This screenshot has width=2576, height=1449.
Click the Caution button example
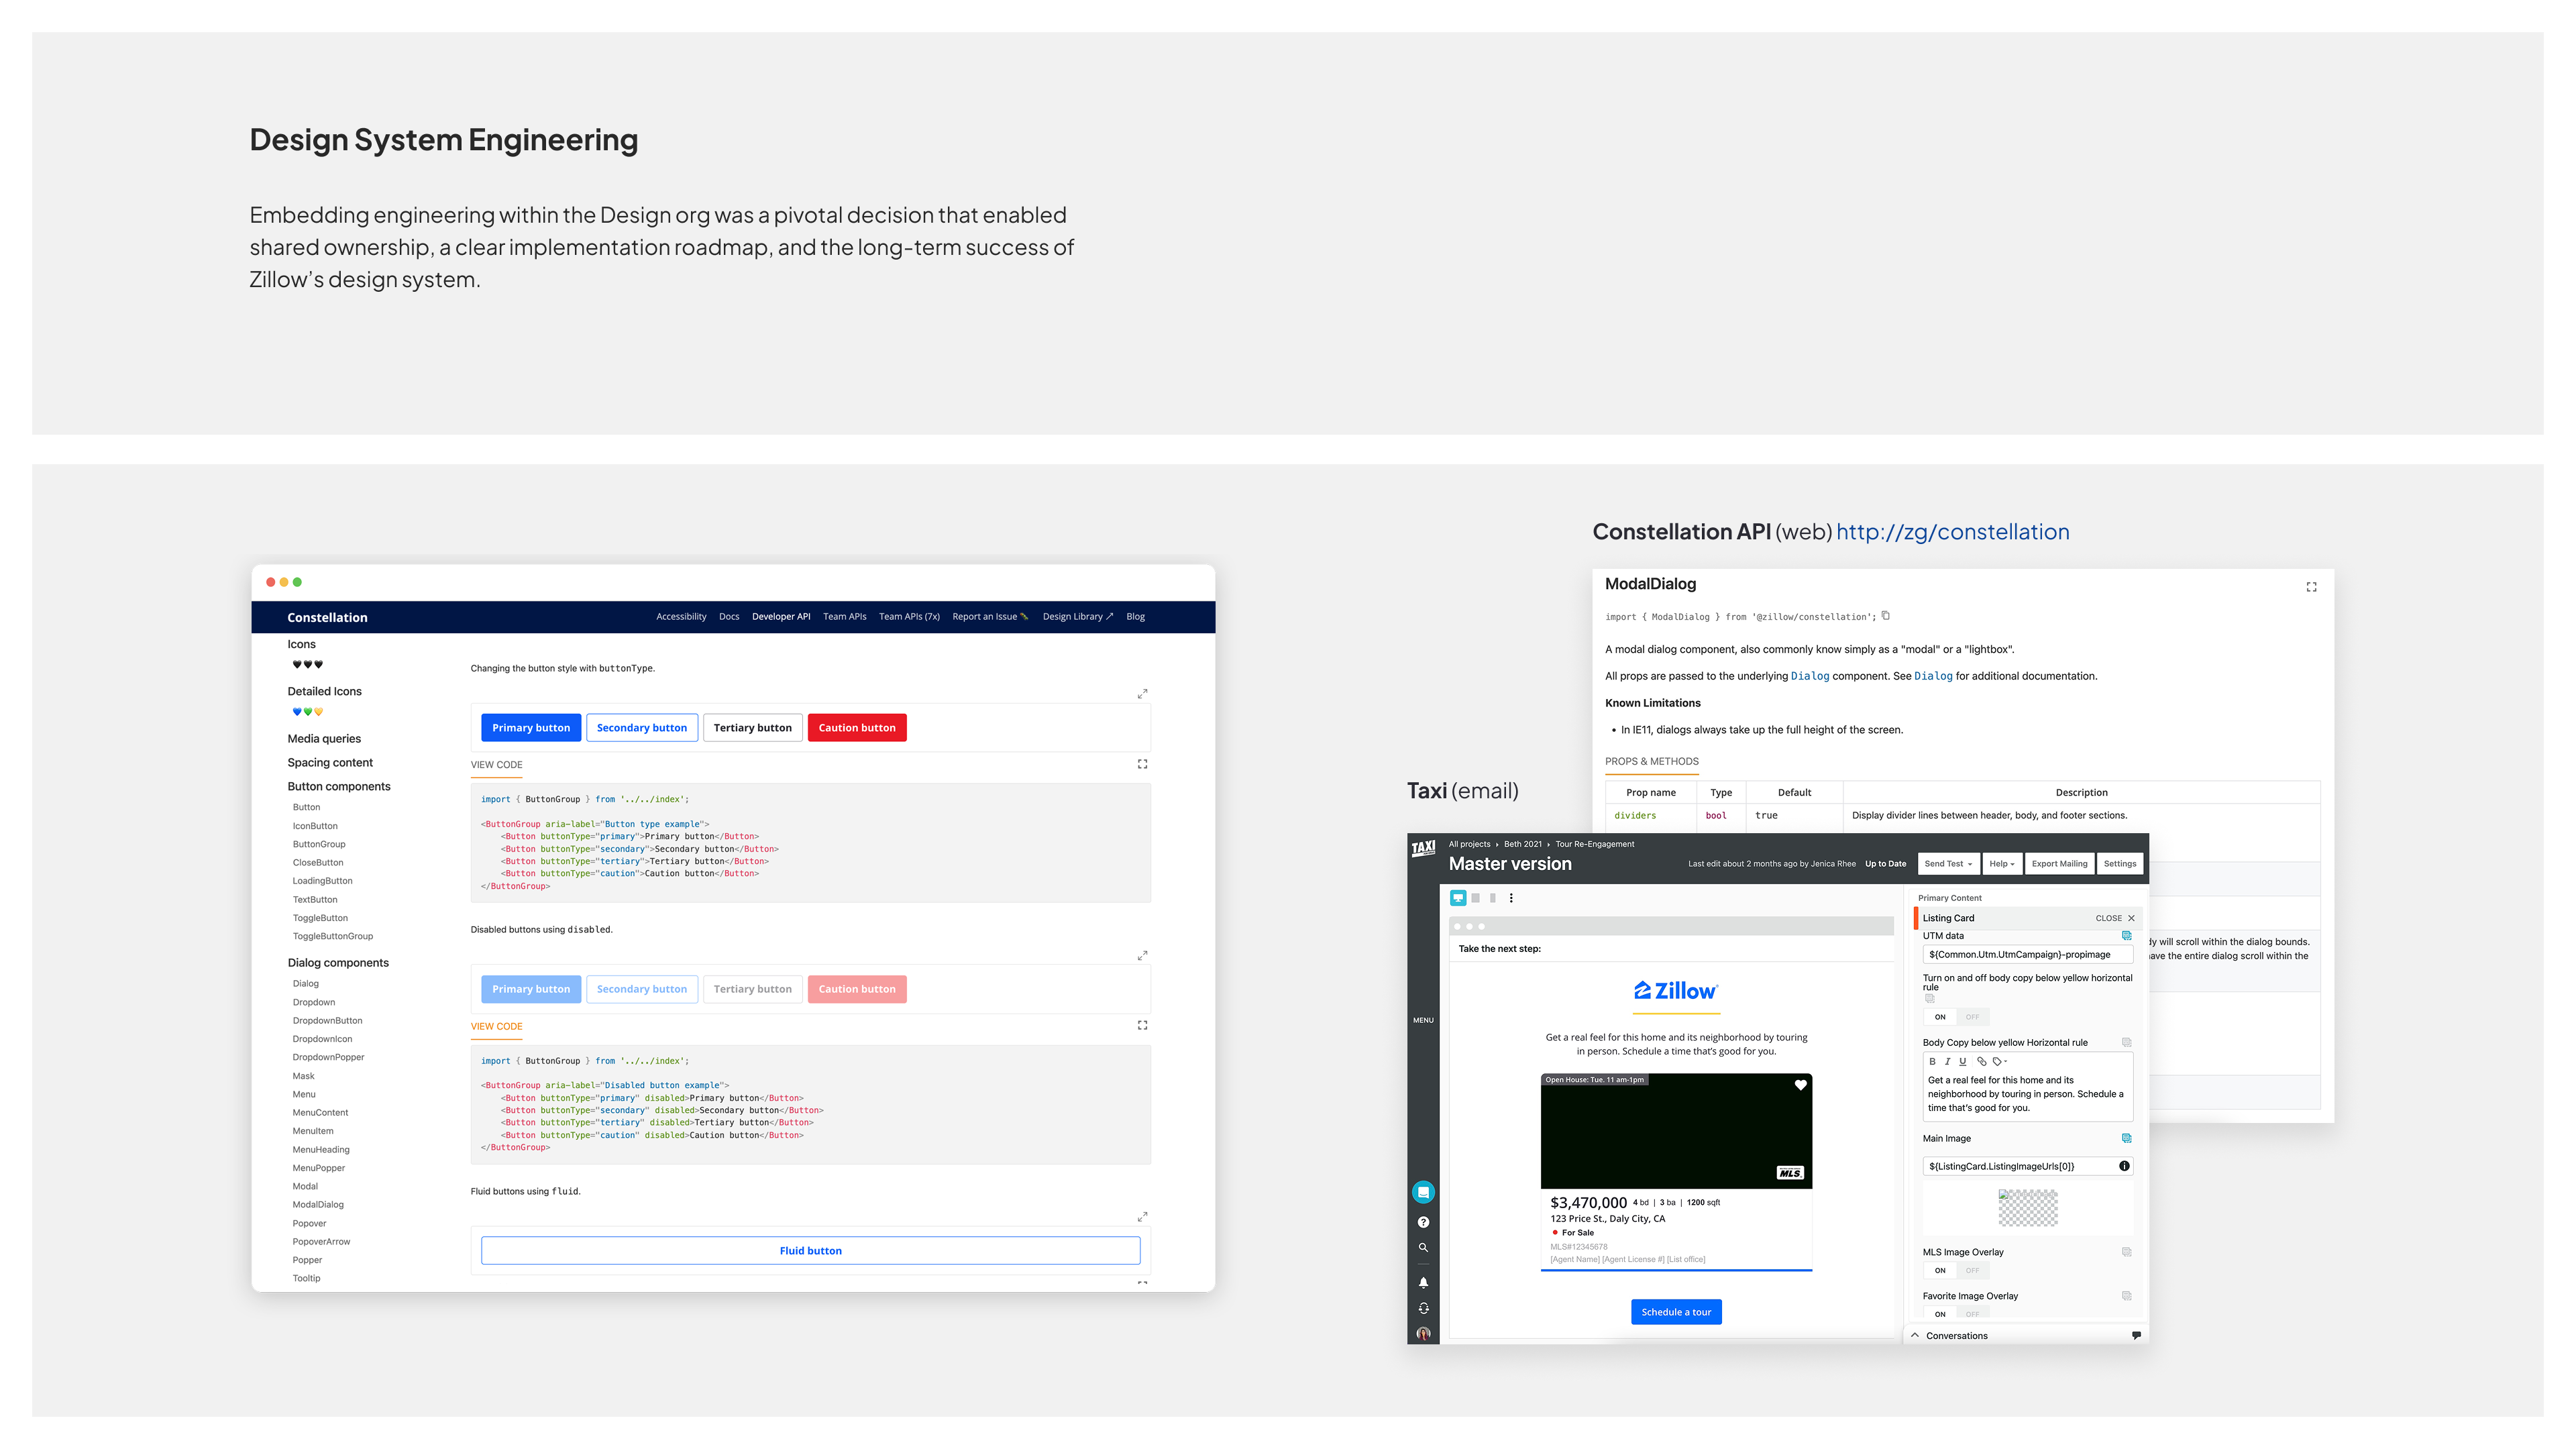pyautogui.click(x=857, y=728)
